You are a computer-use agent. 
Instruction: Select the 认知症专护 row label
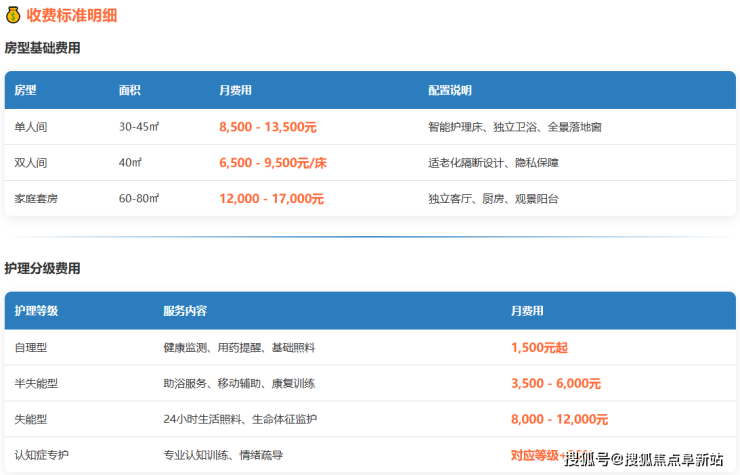(41, 455)
